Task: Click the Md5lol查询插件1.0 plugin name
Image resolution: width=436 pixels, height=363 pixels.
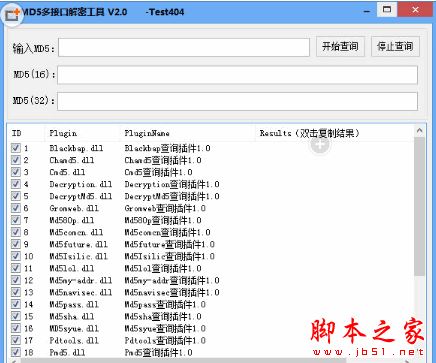Action: (x=163, y=268)
